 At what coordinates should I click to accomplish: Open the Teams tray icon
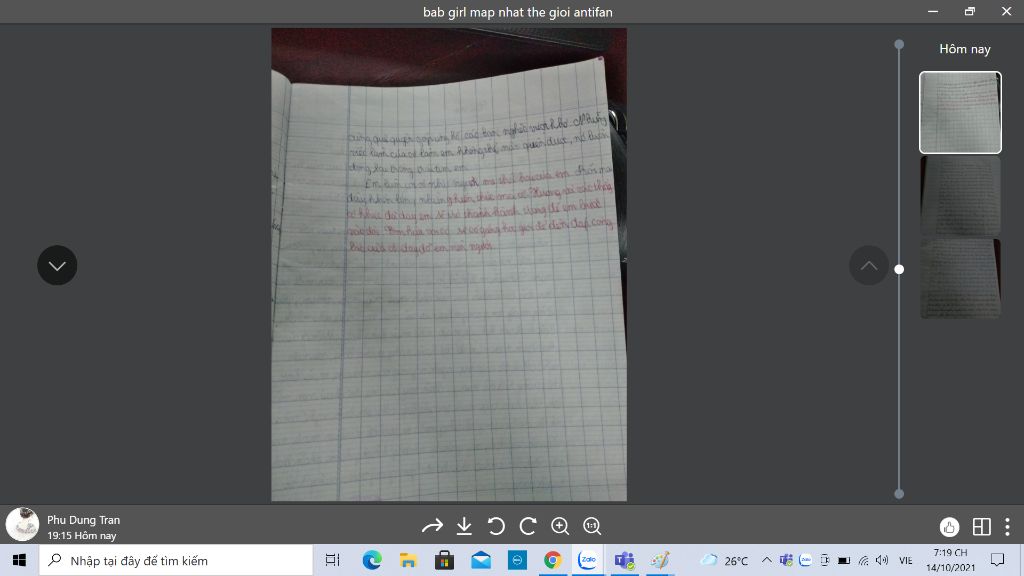pos(786,560)
